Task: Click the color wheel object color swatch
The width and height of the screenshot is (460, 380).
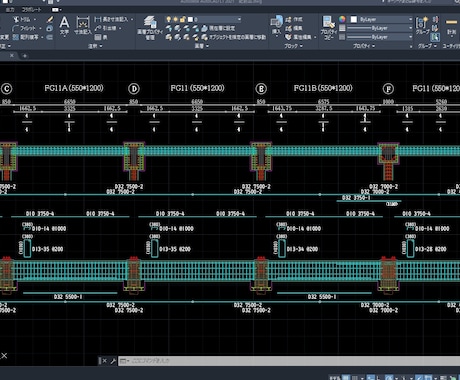Action: (342, 19)
